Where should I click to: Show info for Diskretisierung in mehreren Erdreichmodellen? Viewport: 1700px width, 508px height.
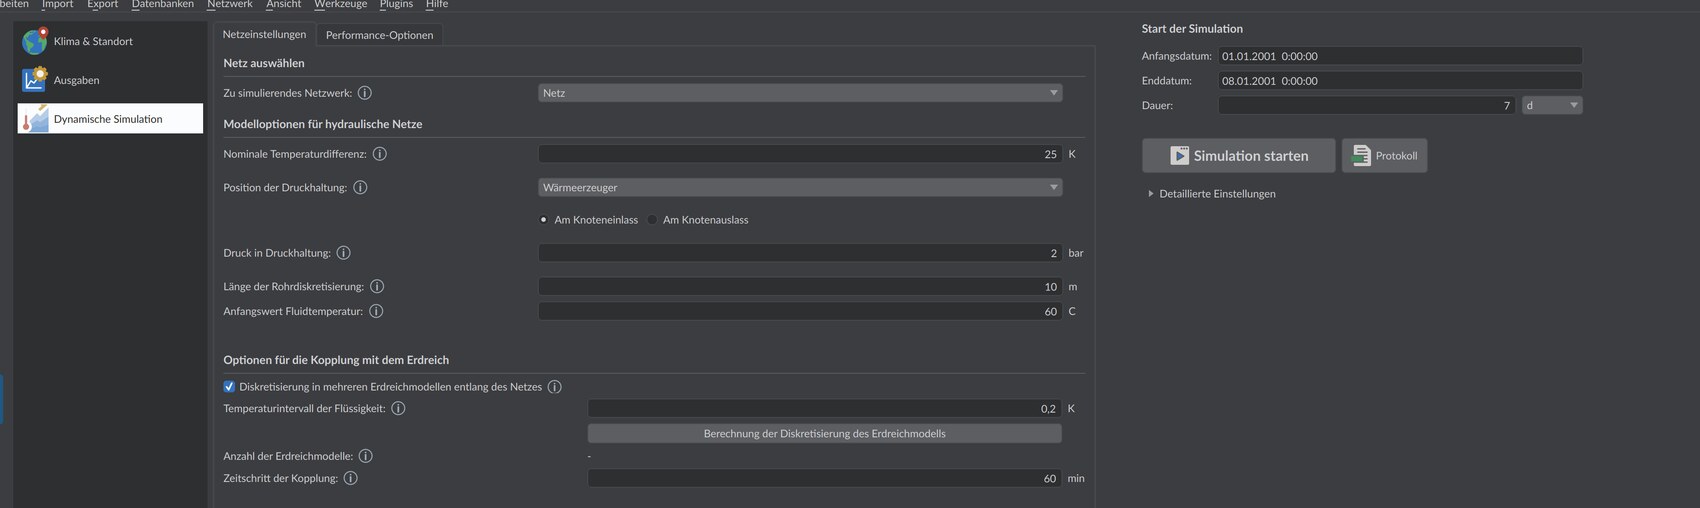pos(555,387)
